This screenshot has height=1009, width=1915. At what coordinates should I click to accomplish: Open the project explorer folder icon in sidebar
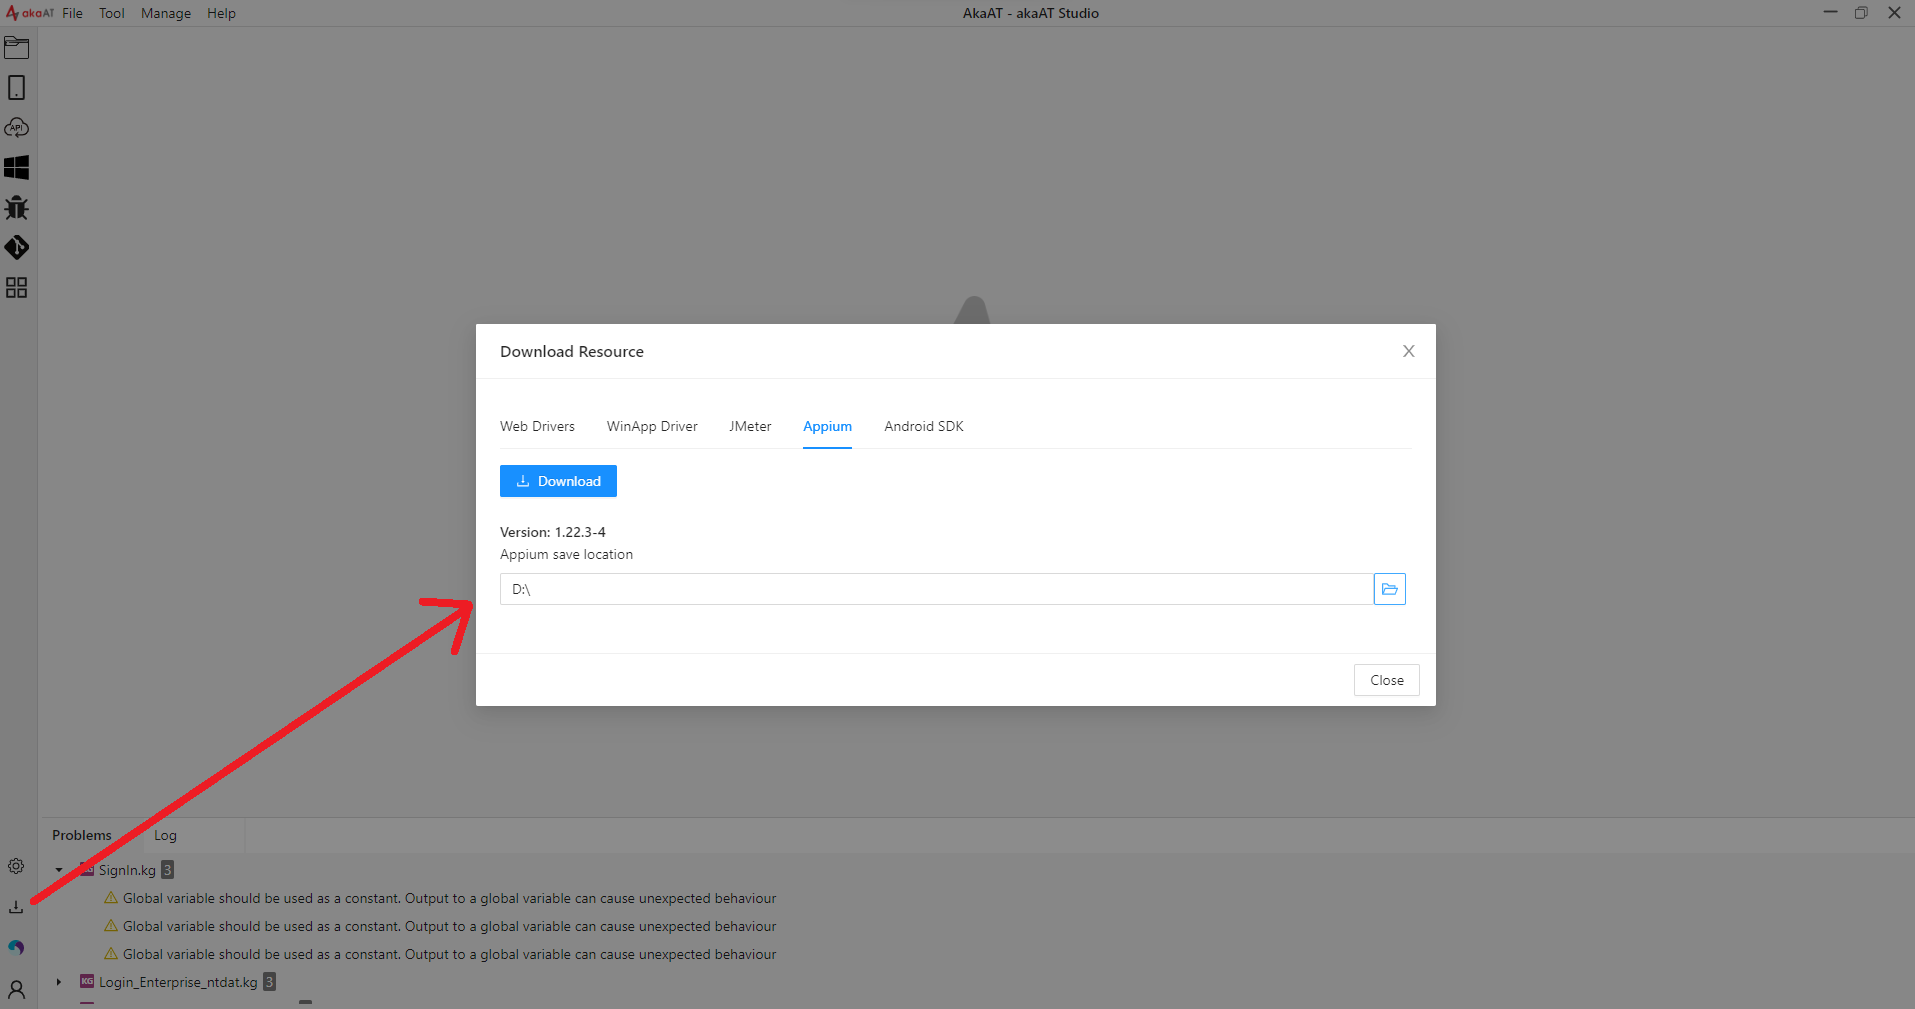pyautogui.click(x=17, y=48)
